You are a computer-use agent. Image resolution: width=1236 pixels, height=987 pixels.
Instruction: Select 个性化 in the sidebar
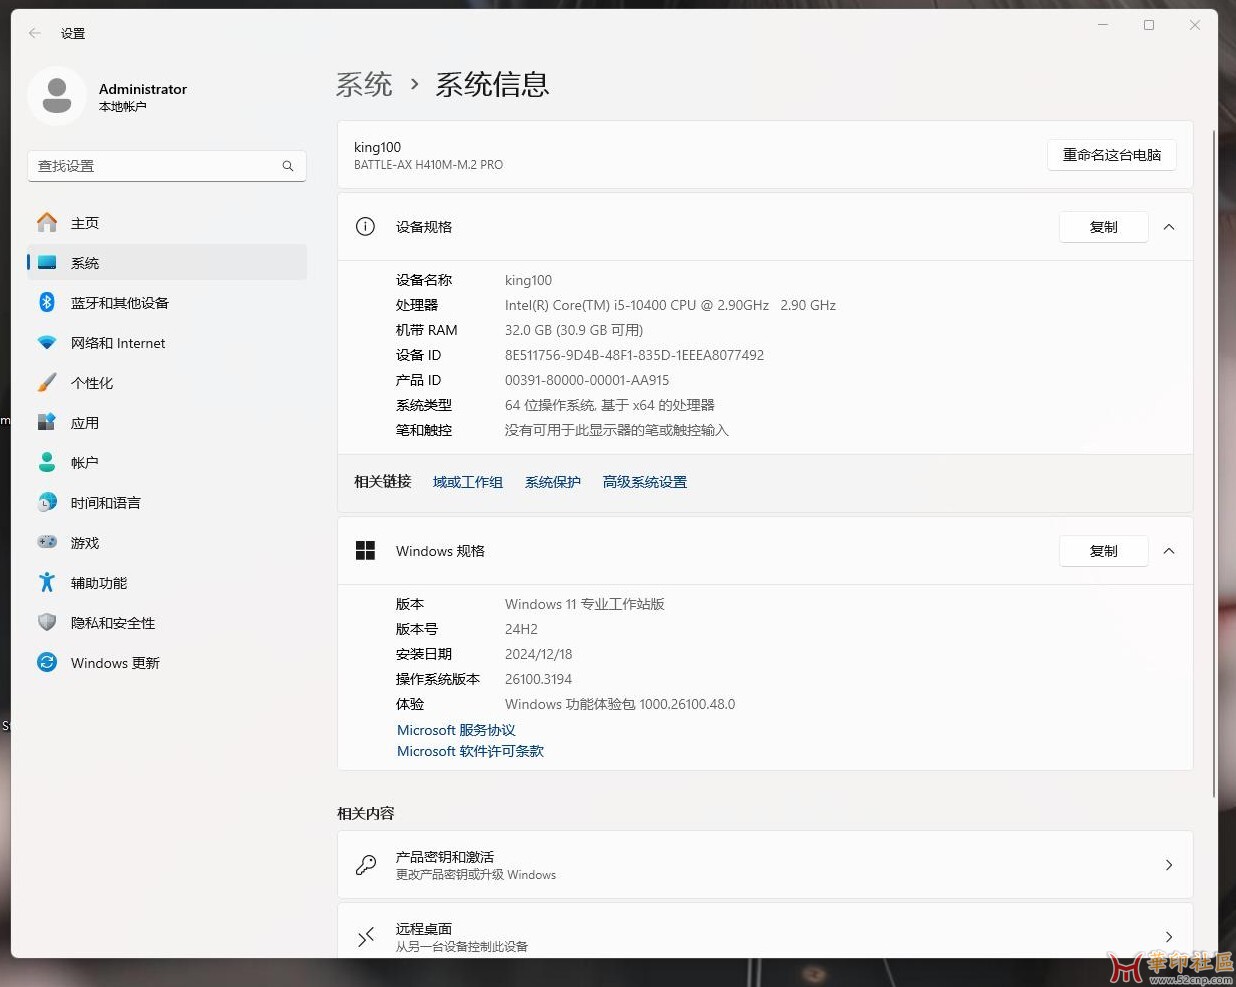click(167, 383)
